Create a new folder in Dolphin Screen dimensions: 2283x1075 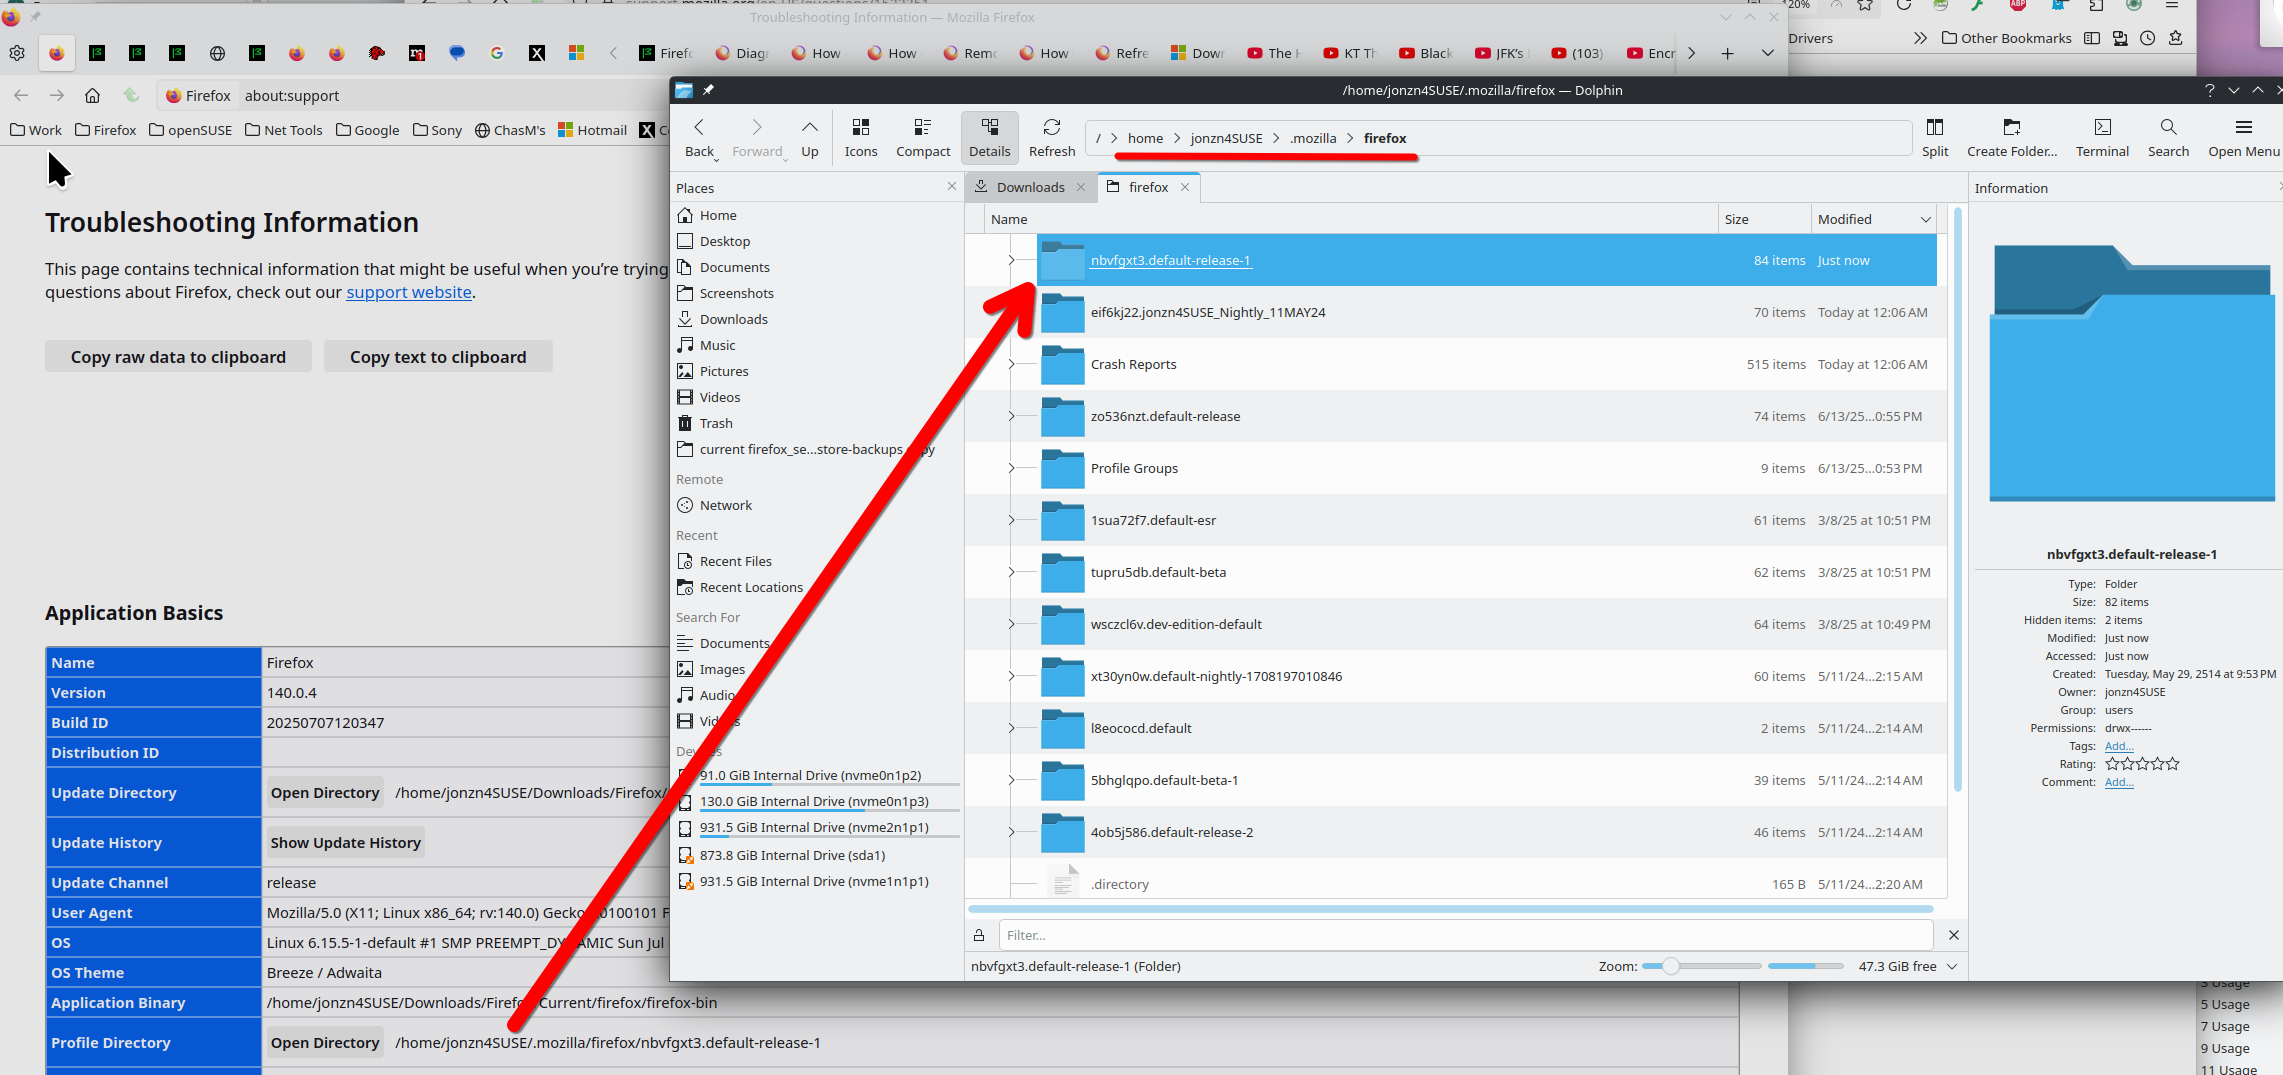[x=2012, y=138]
